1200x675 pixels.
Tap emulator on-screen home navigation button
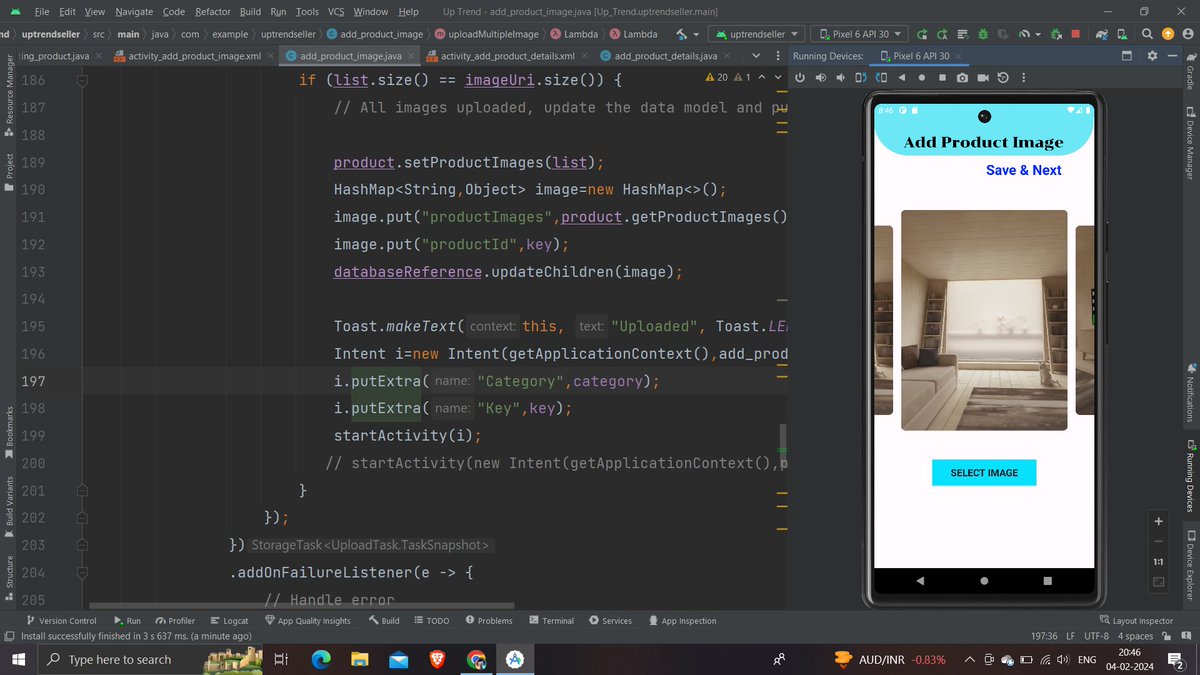(984, 581)
